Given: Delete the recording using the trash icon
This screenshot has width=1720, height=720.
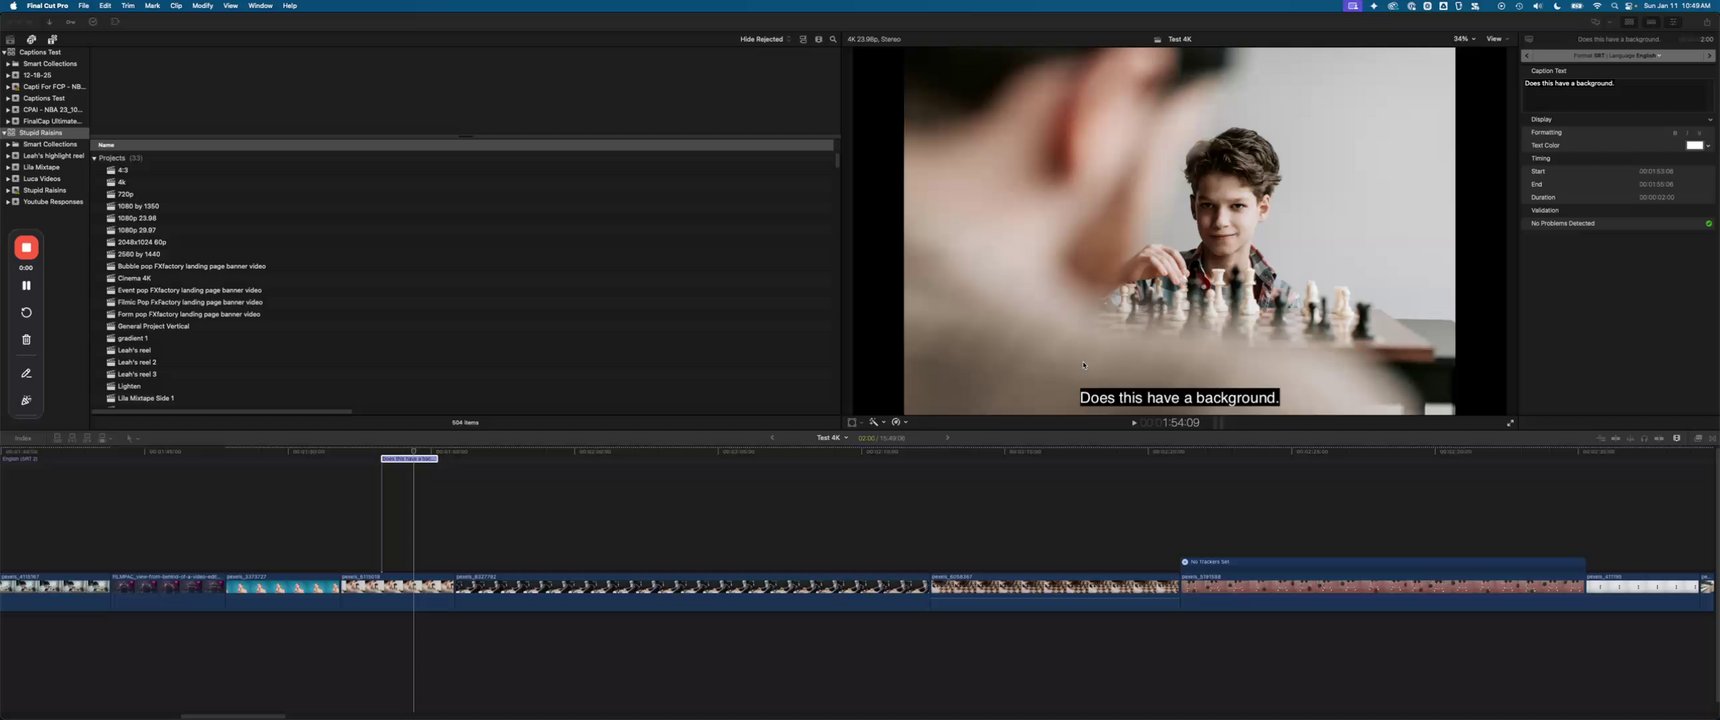Looking at the screenshot, I should point(26,340).
